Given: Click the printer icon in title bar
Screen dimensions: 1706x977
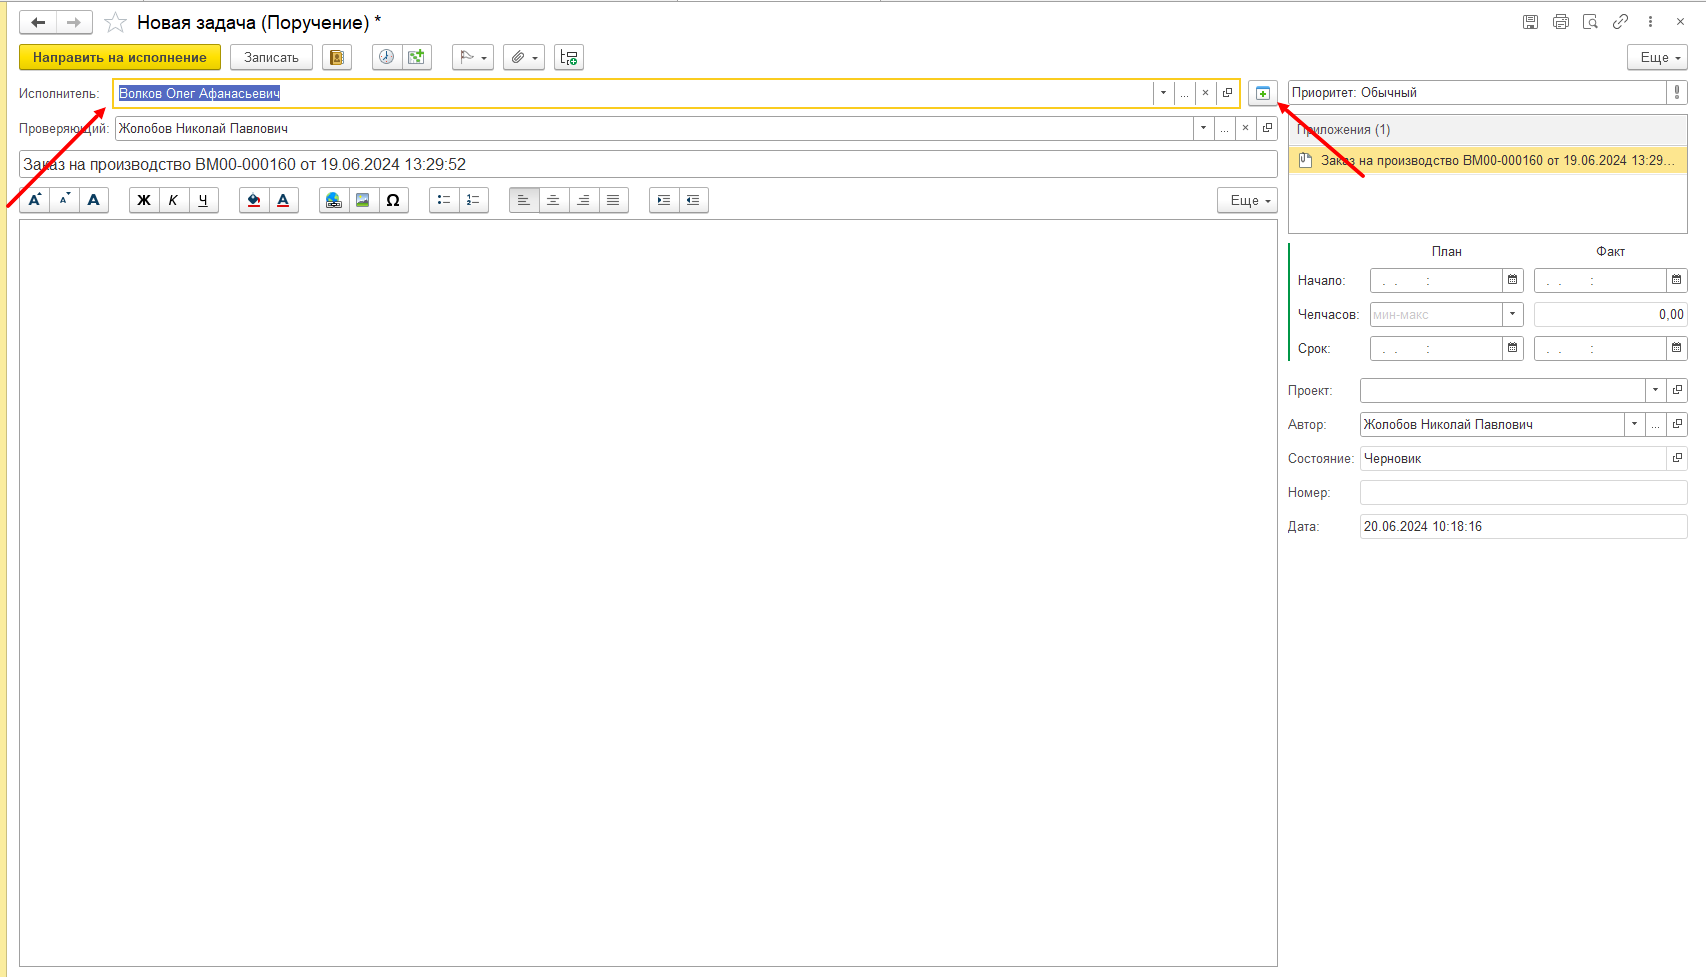Looking at the screenshot, I should tap(1560, 22).
